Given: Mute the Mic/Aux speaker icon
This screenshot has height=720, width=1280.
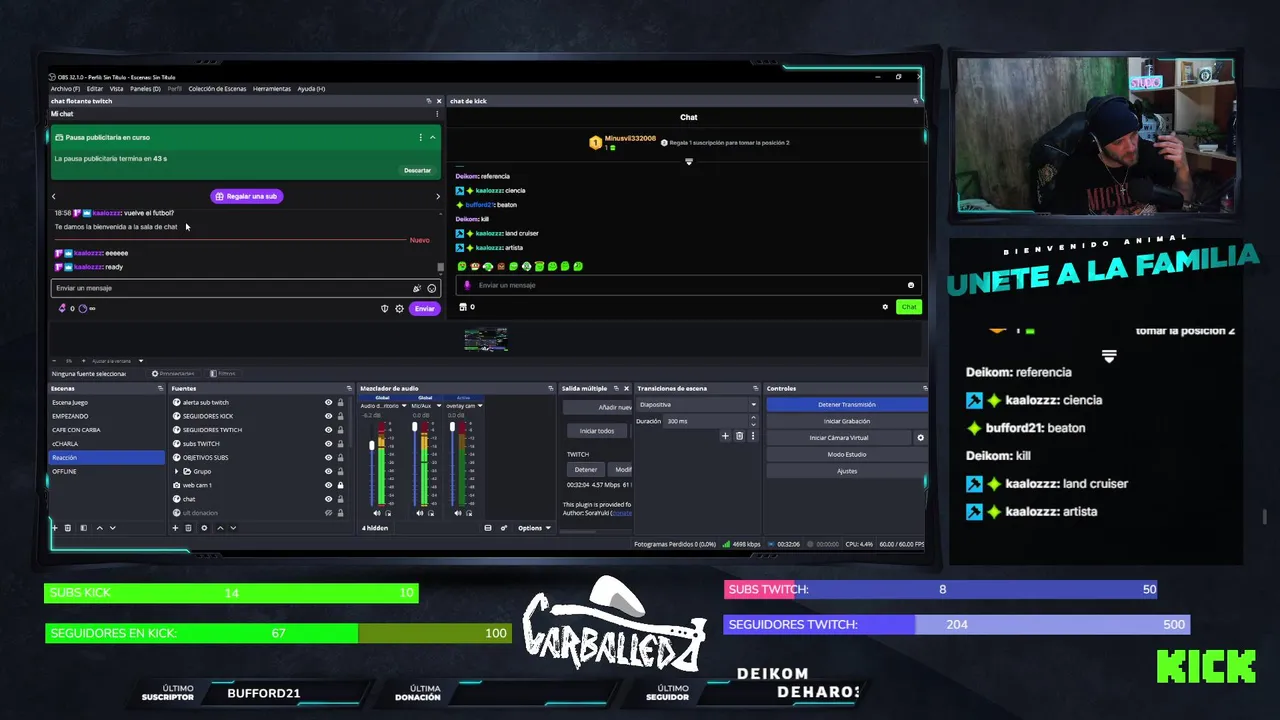Looking at the screenshot, I should click(420, 513).
